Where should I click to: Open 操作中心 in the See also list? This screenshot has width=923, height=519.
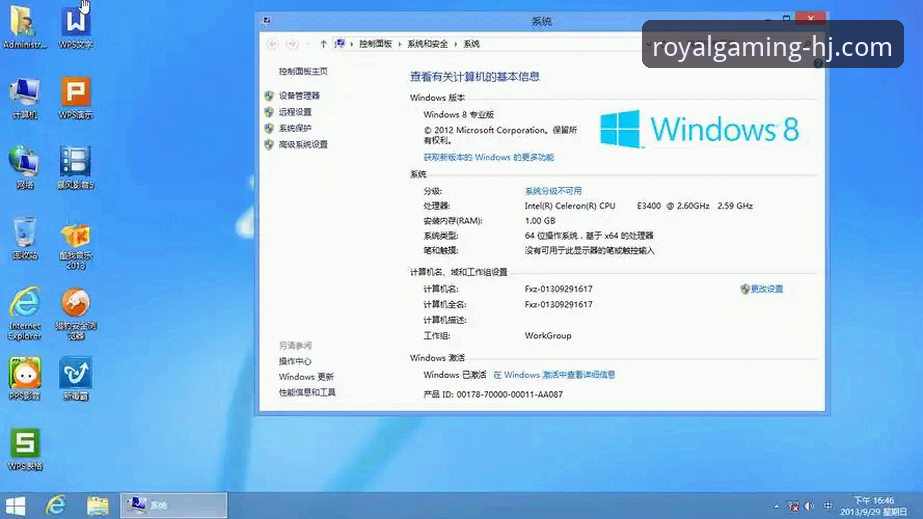[x=295, y=361]
